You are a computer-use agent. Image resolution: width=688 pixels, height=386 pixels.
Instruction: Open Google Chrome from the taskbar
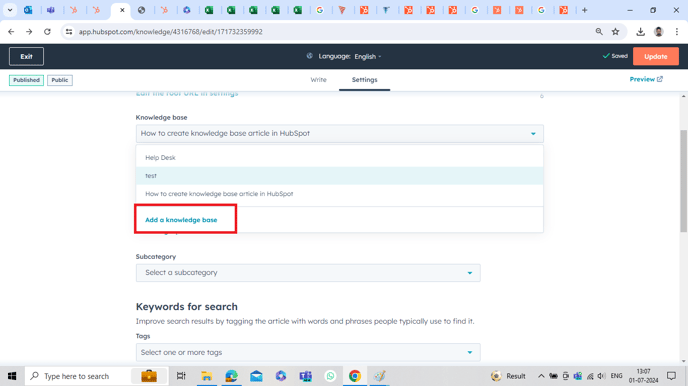pos(355,376)
